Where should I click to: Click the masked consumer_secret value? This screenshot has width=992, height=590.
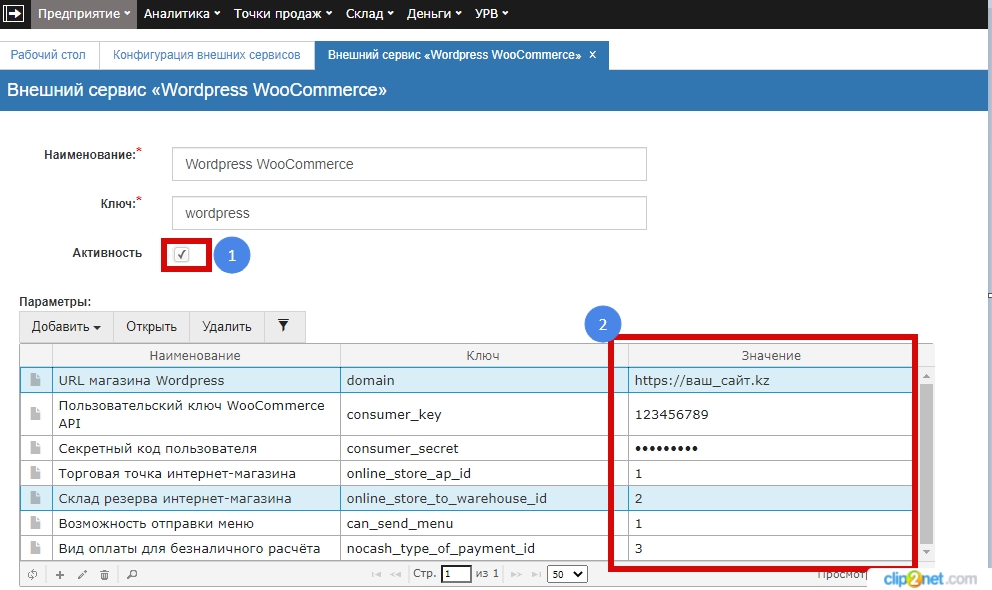coord(771,448)
